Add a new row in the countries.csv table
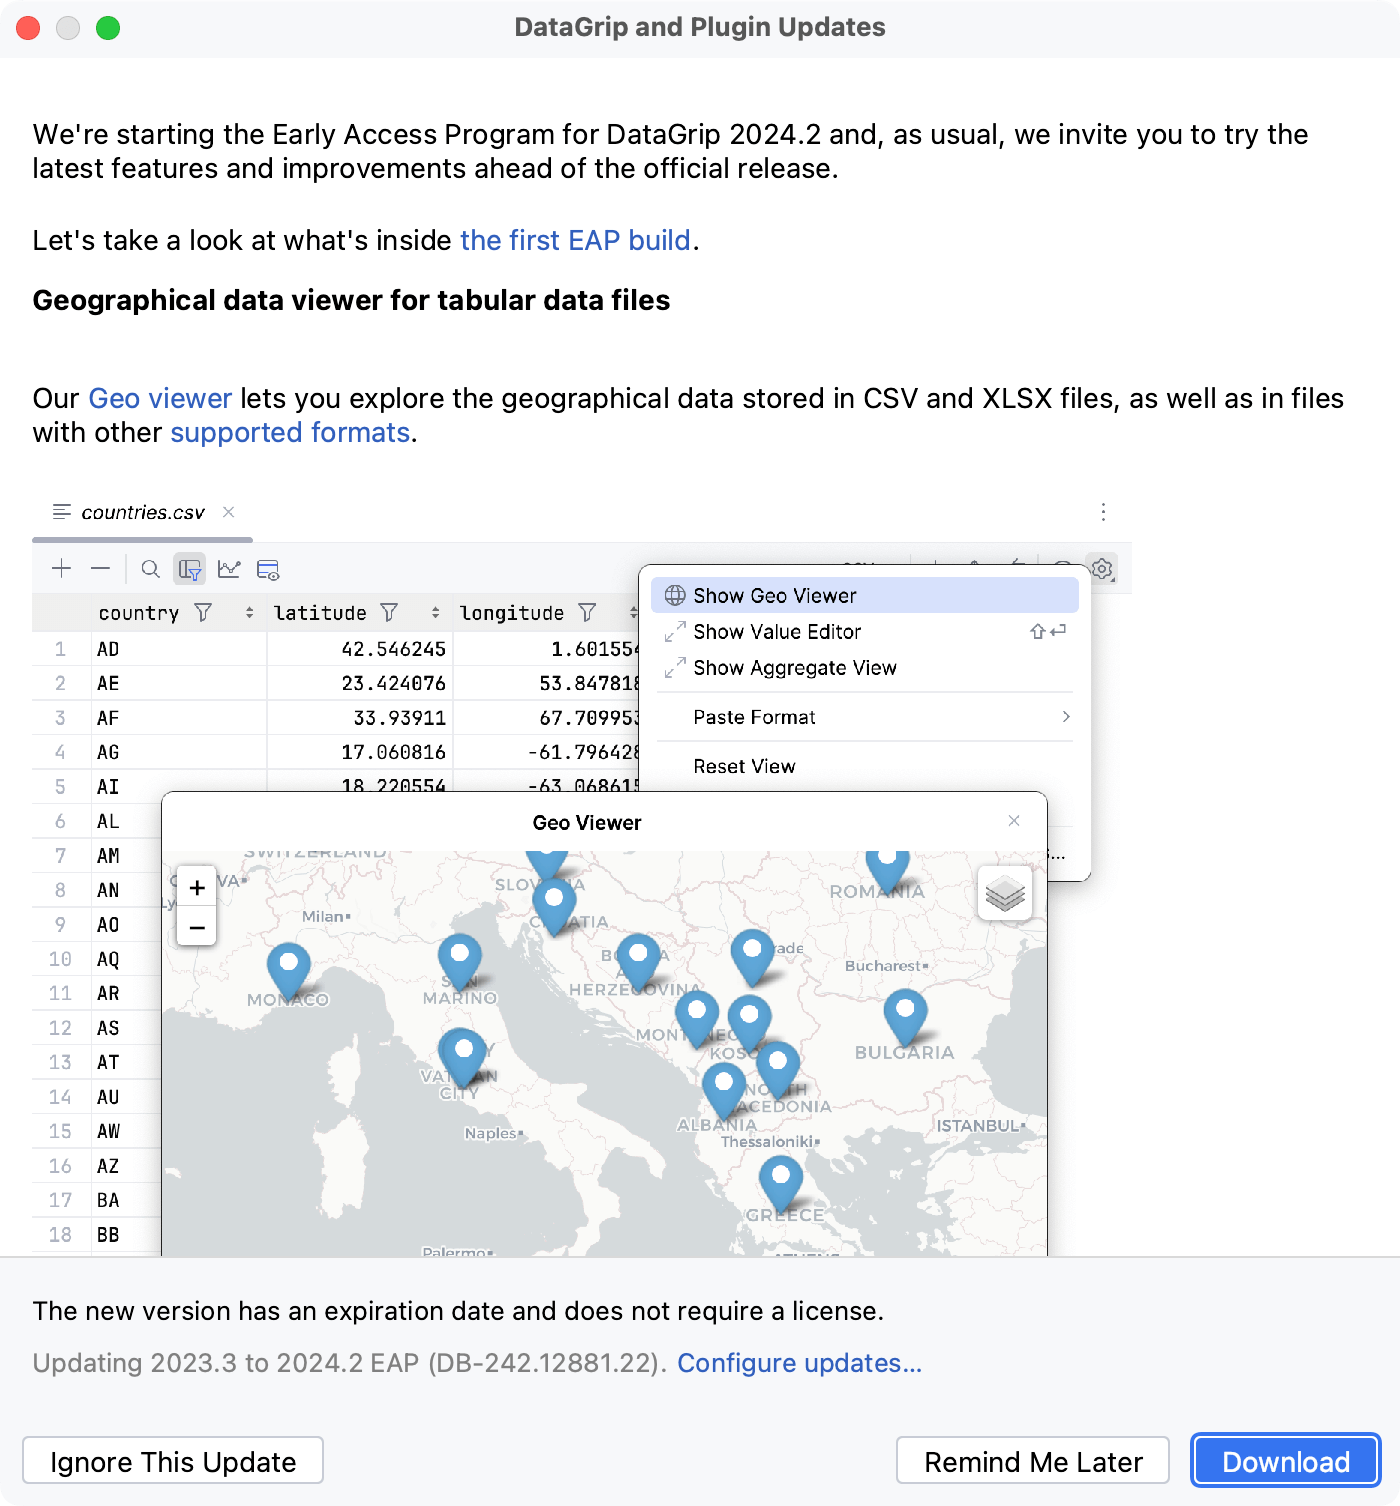The width and height of the screenshot is (1400, 1506). [60, 568]
